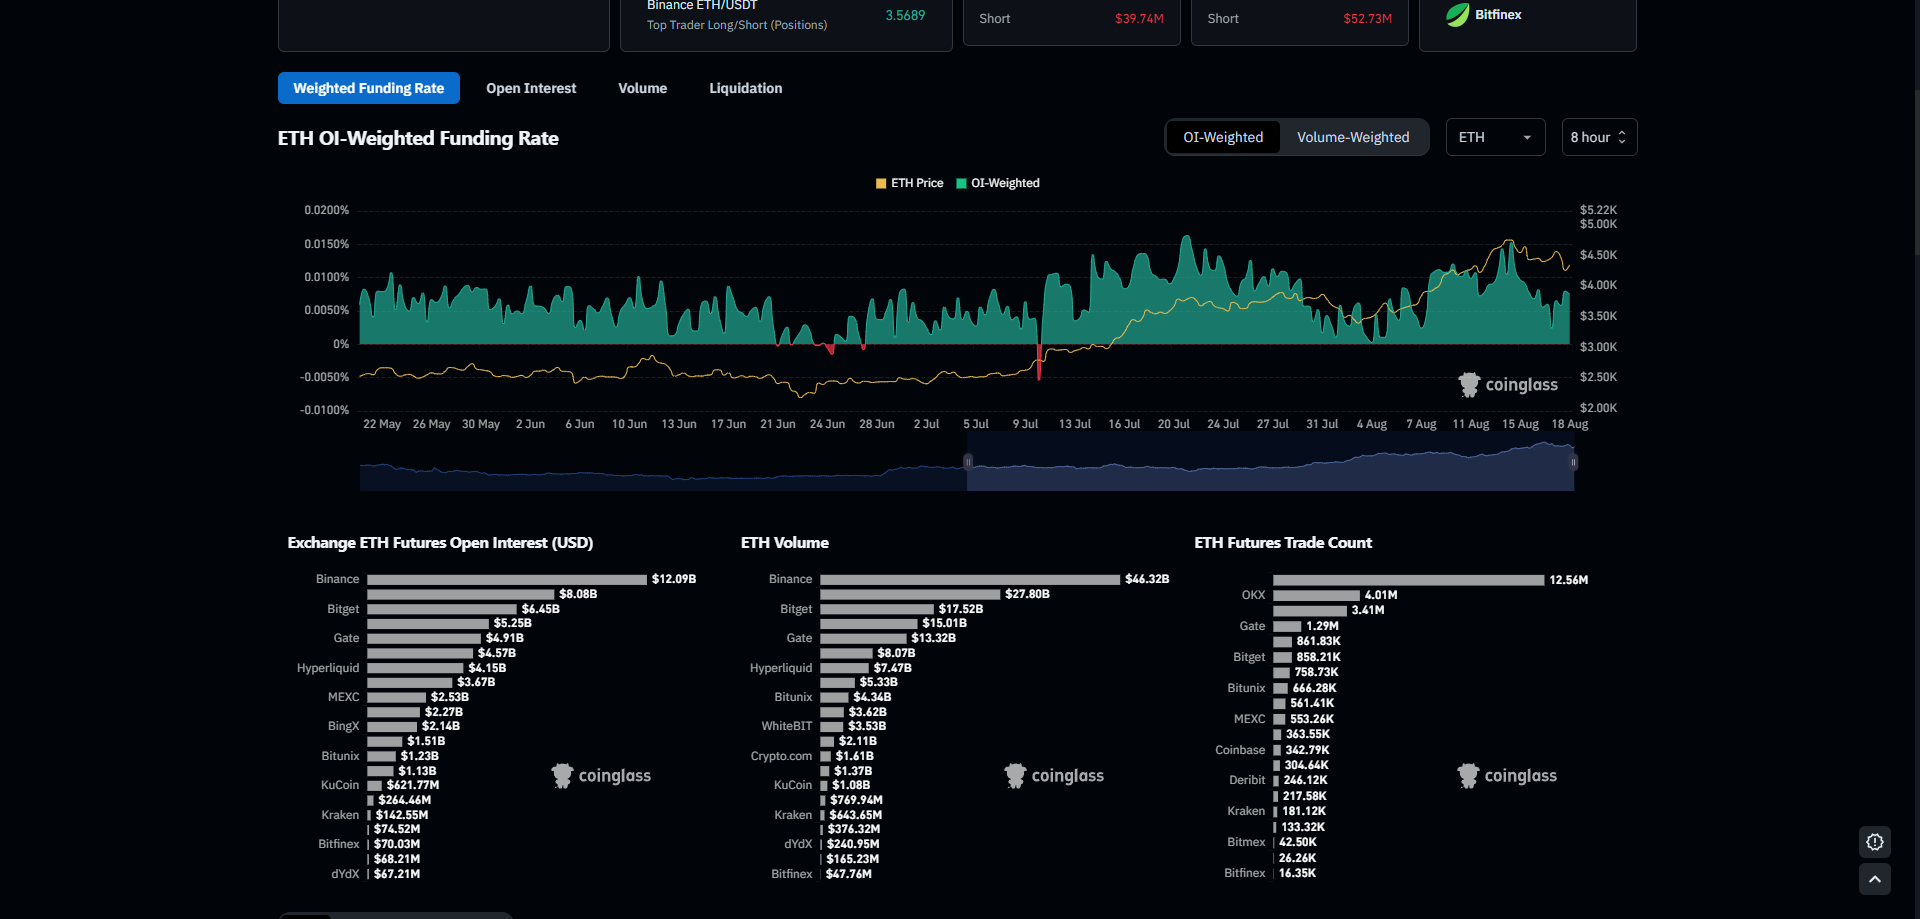Viewport: 1920px width, 919px height.
Task: Click the right handle of chart range slider
Action: (x=1573, y=461)
